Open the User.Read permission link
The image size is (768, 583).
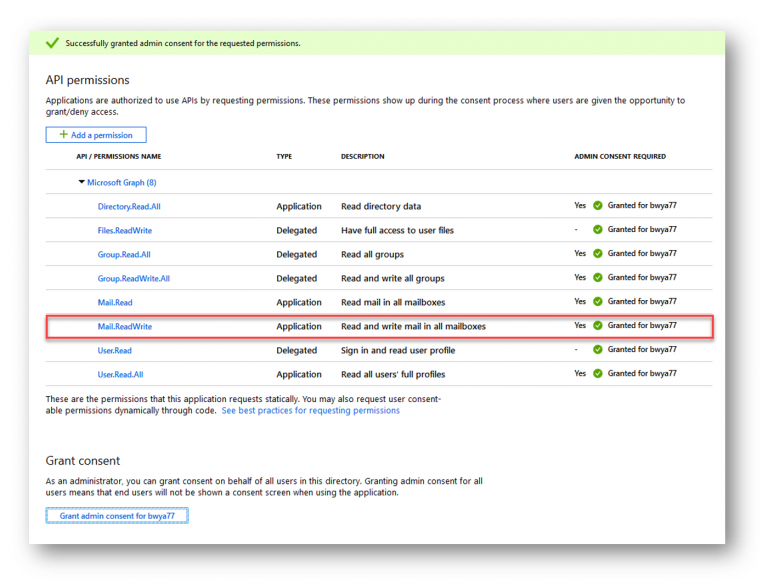115,350
